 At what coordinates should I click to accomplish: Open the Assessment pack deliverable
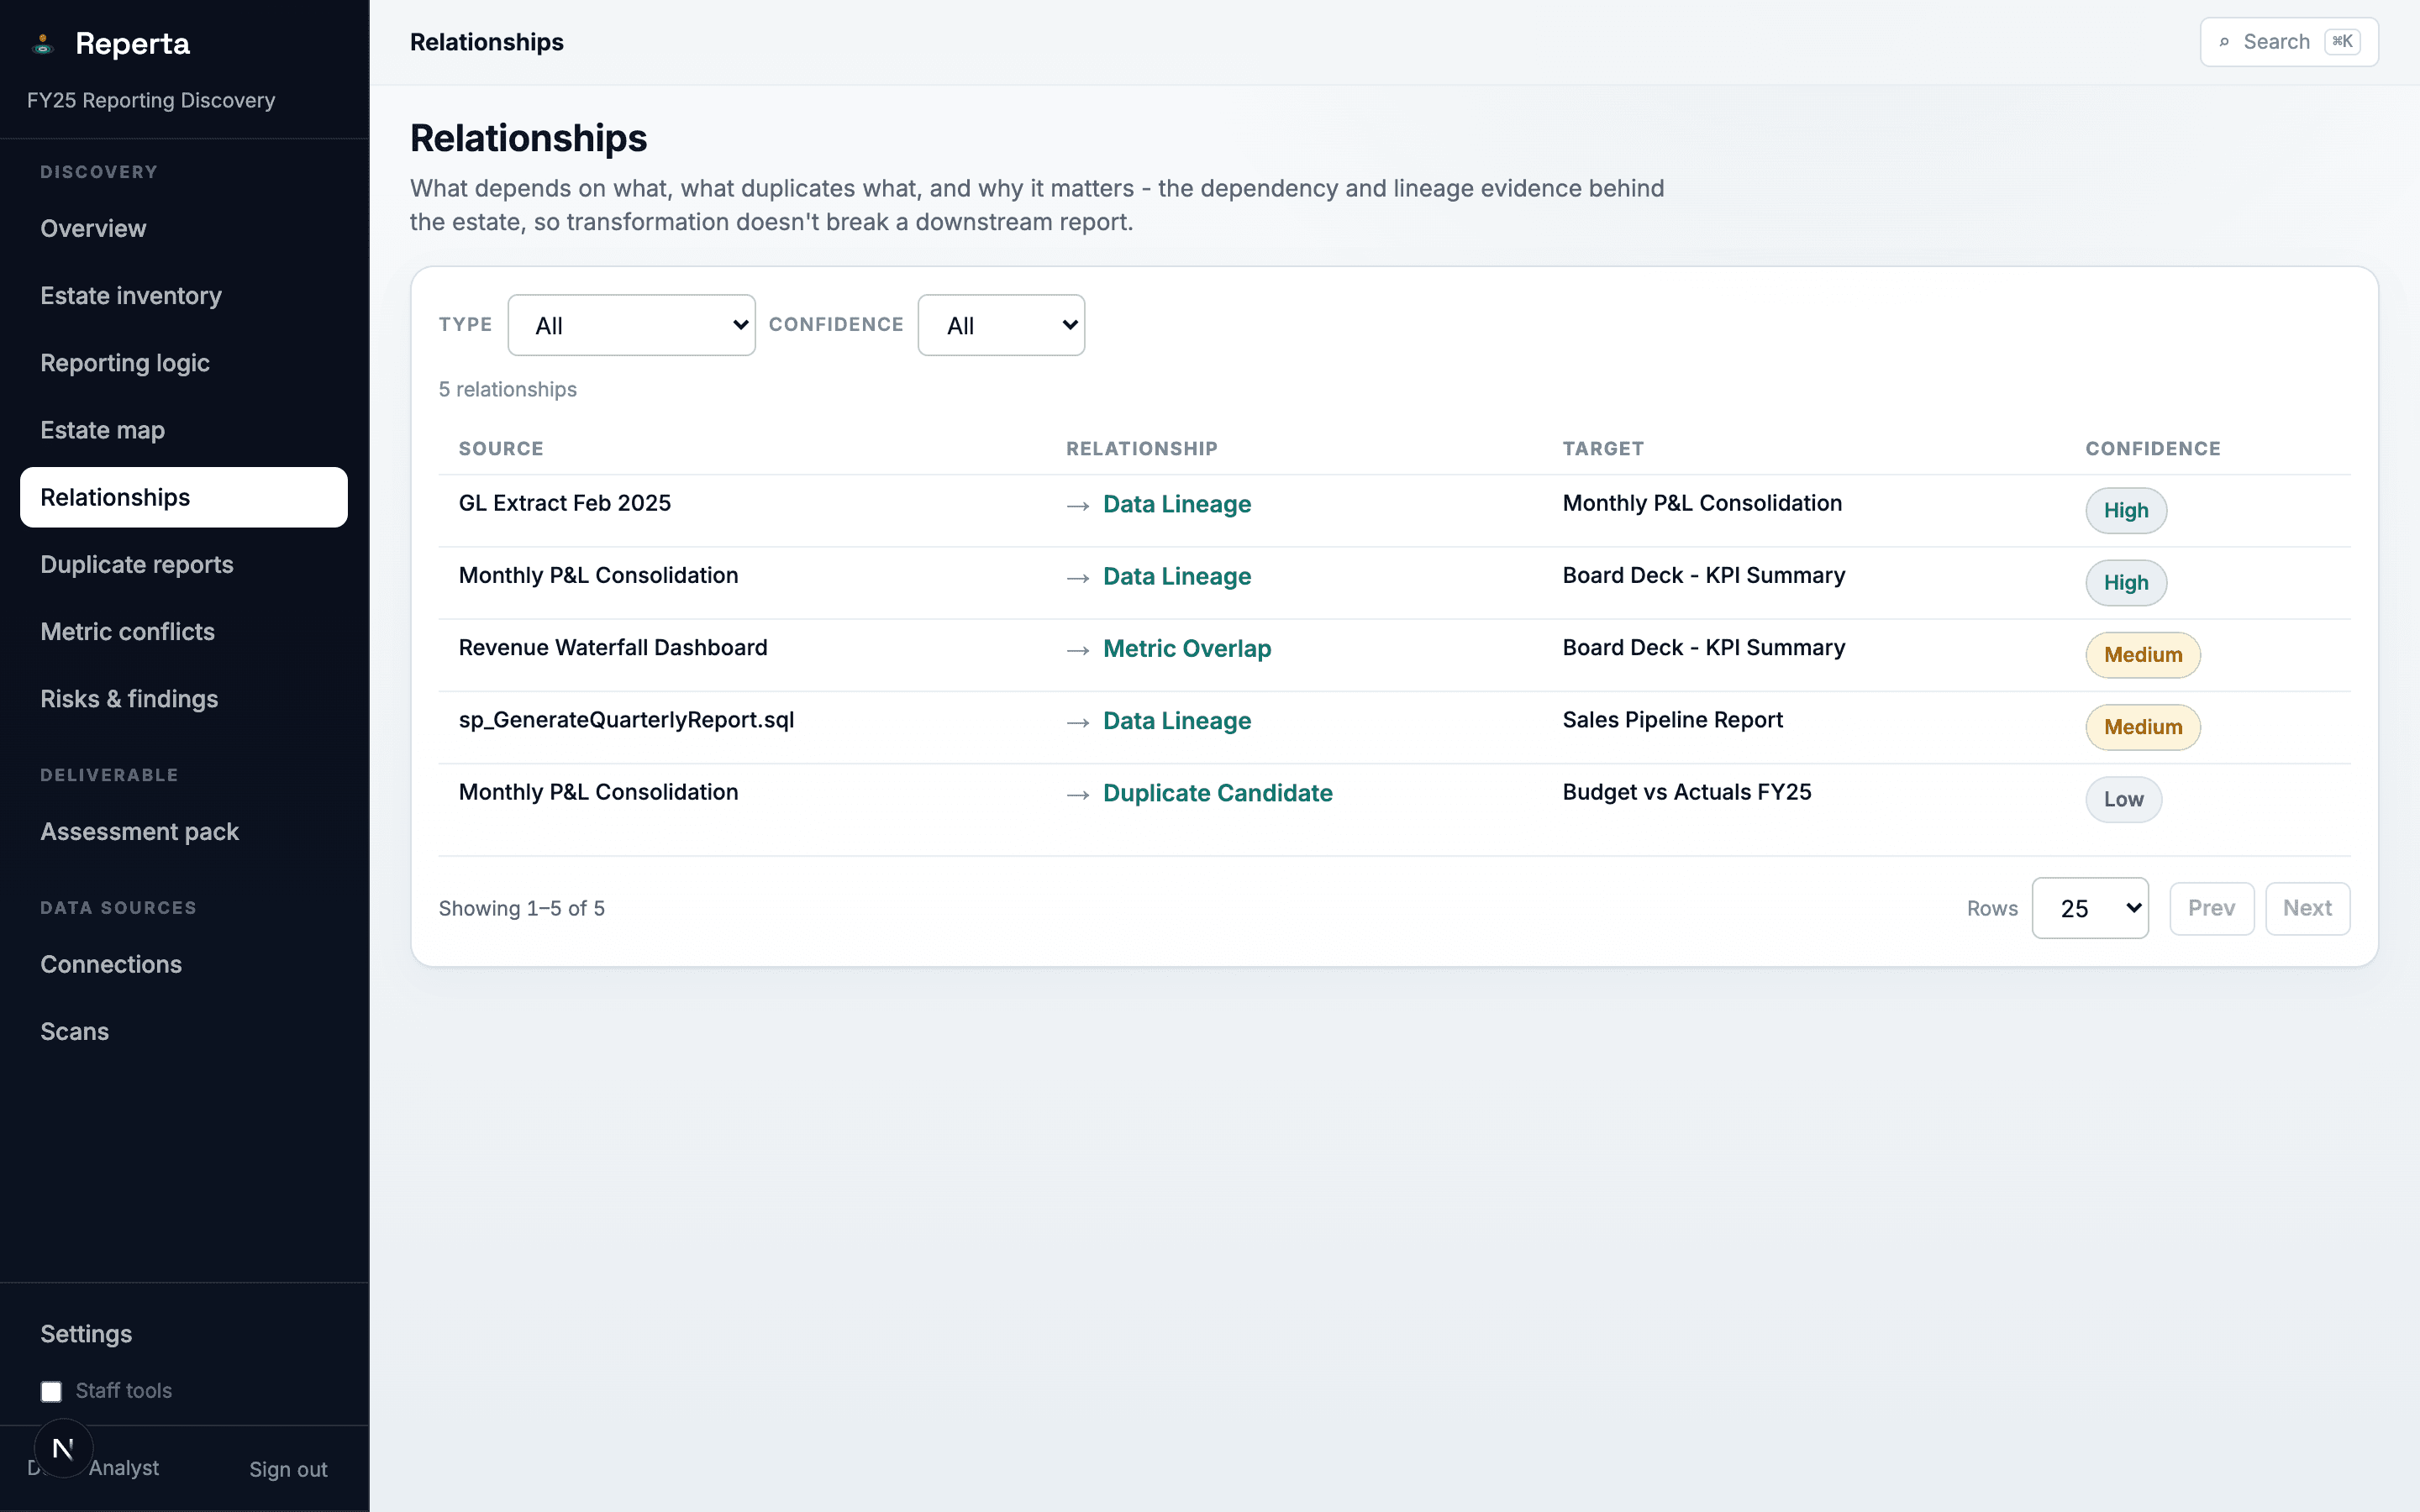(x=184, y=832)
